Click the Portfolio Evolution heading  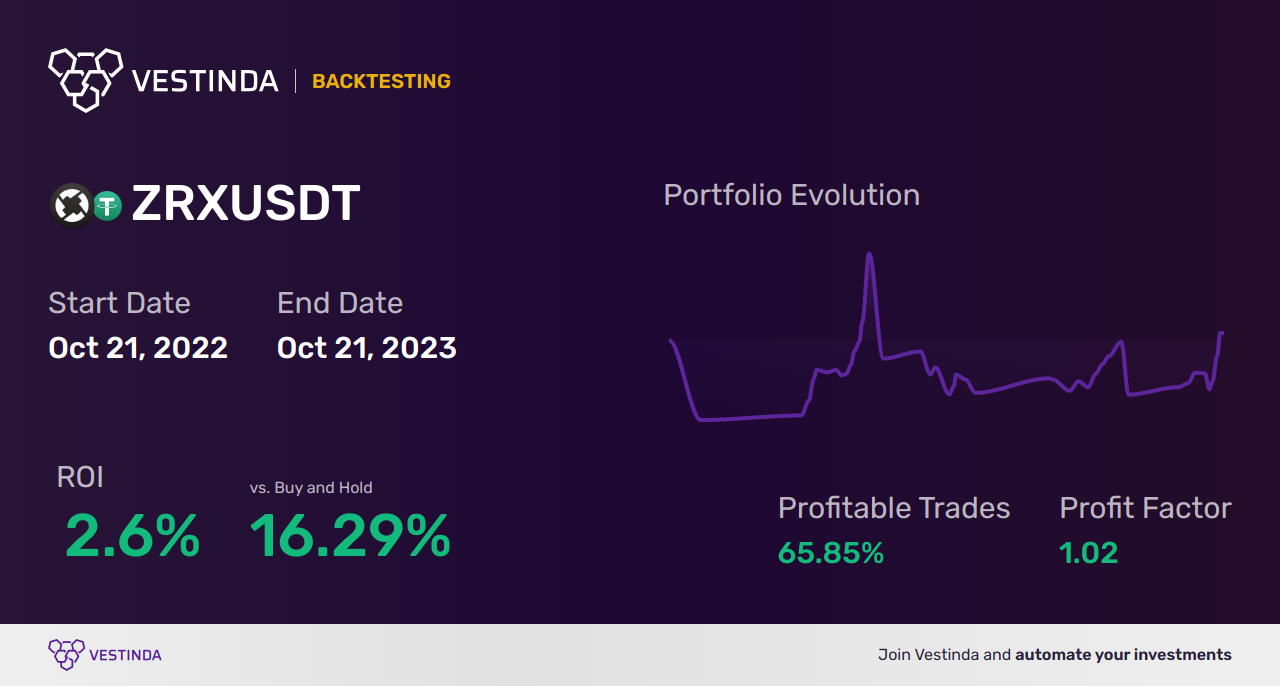pyautogui.click(x=792, y=195)
